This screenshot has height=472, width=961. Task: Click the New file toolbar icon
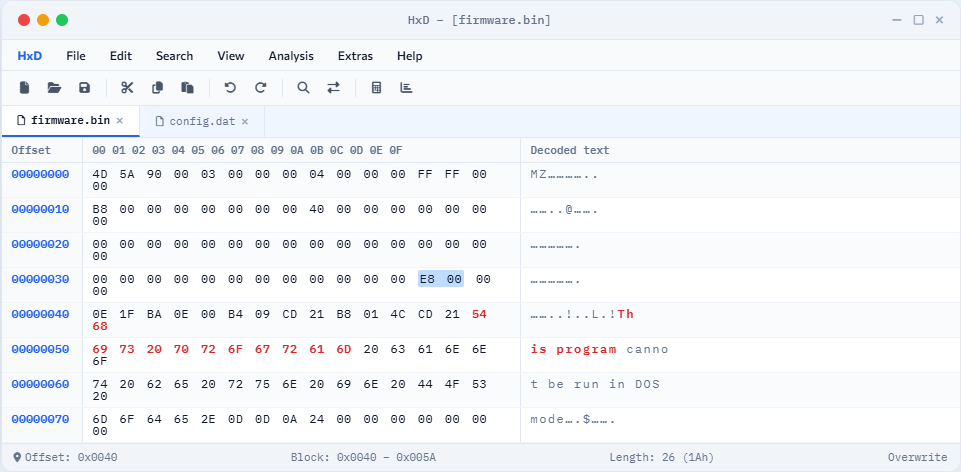coord(25,88)
